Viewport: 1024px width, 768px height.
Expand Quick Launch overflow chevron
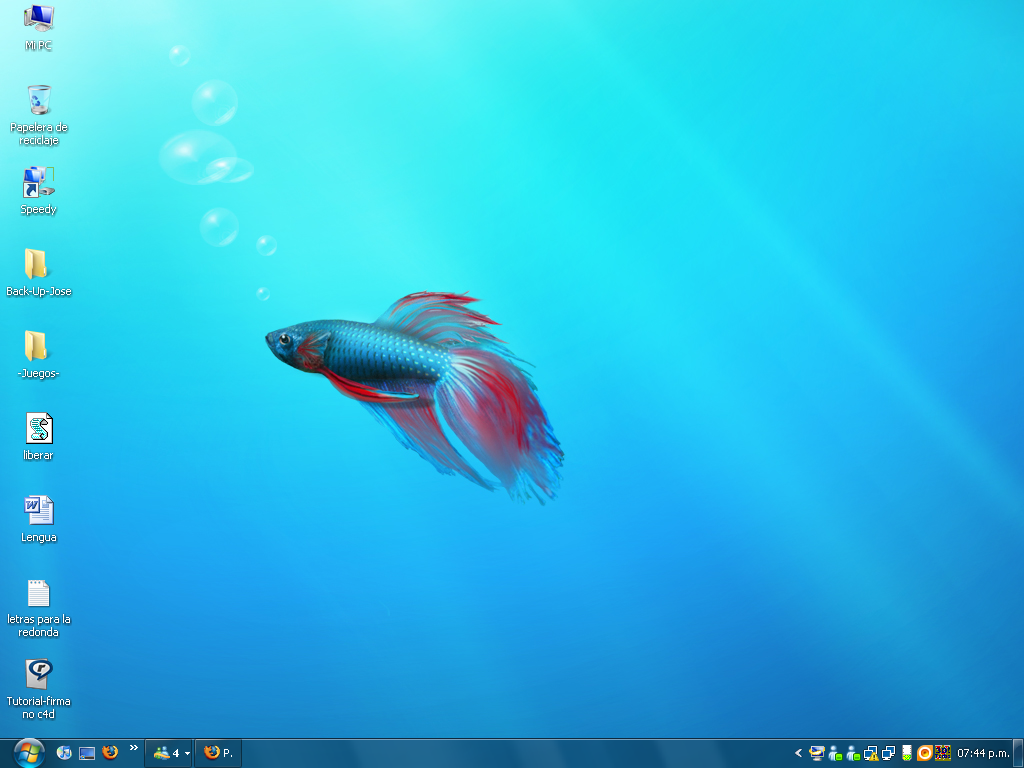point(134,748)
